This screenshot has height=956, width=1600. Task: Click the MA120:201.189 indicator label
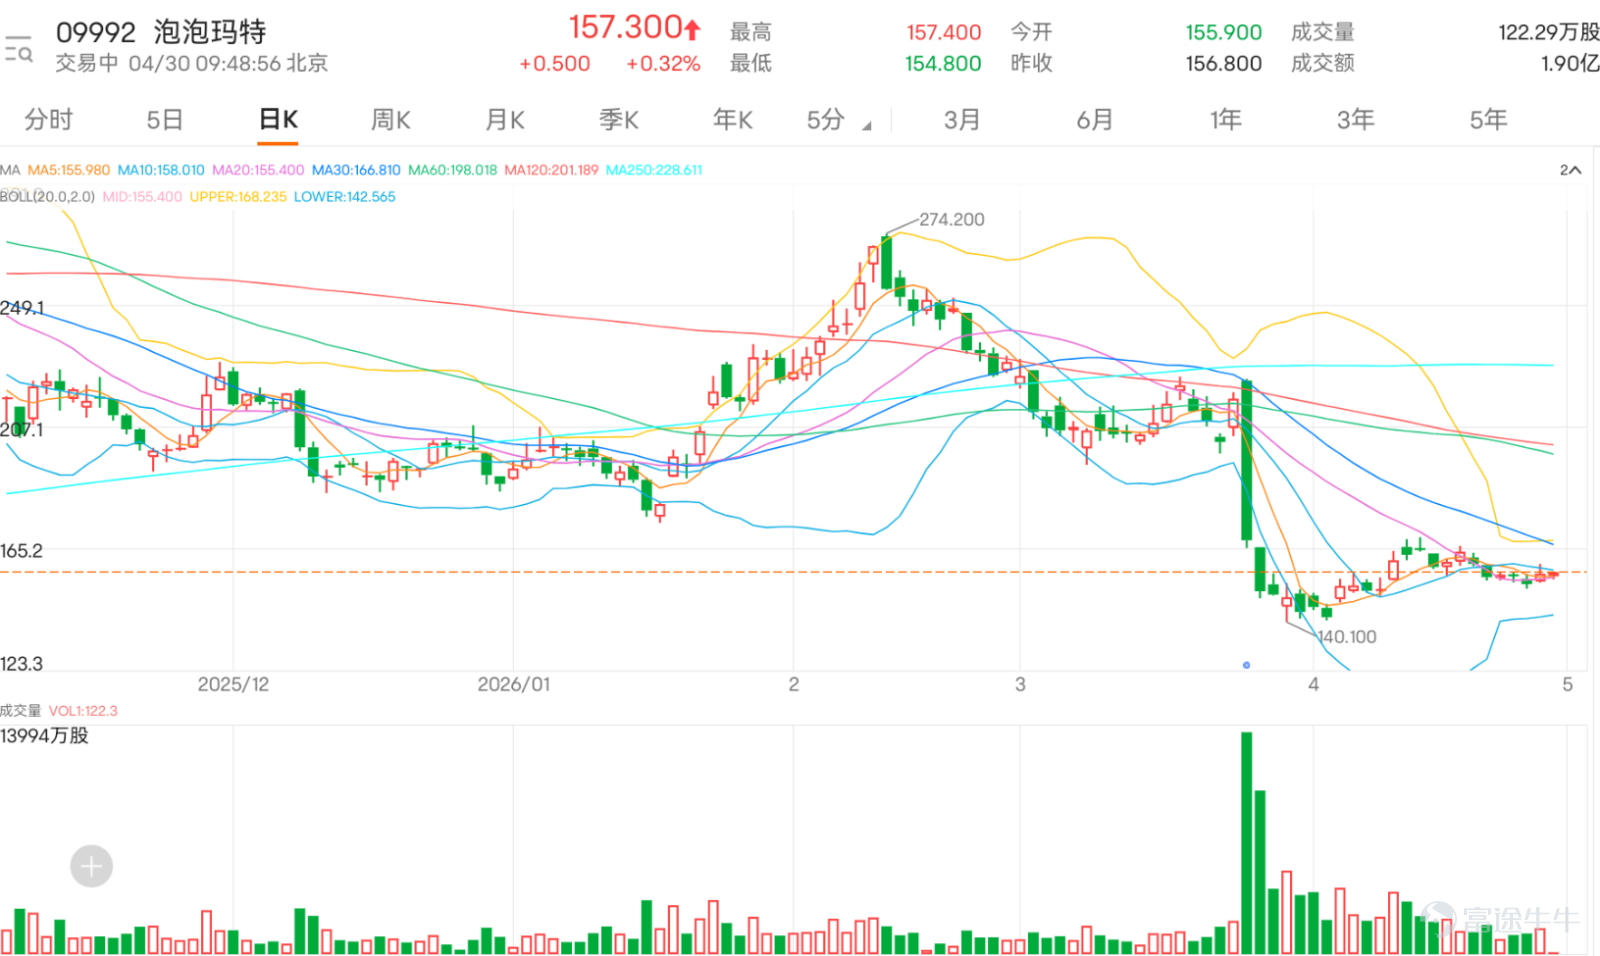coord(551,170)
